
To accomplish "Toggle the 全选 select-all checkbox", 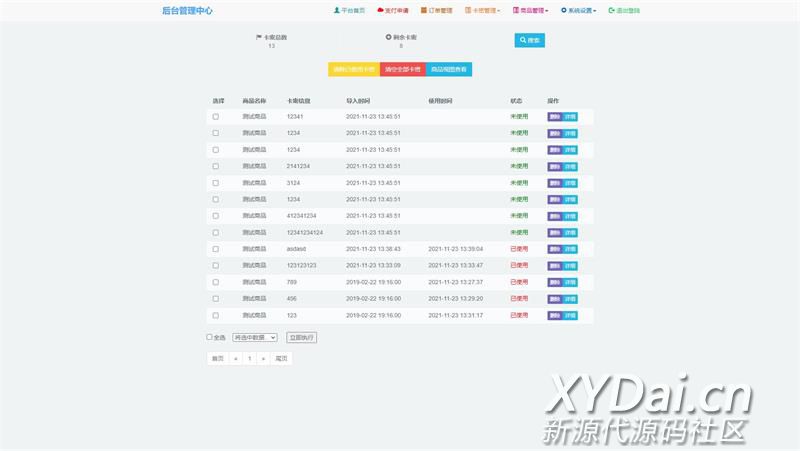I will click(x=209, y=337).
